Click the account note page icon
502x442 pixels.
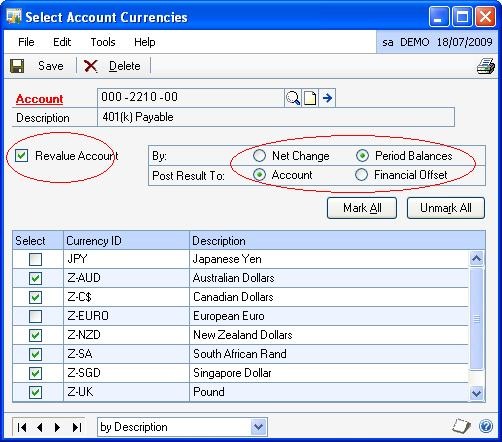tap(310, 98)
